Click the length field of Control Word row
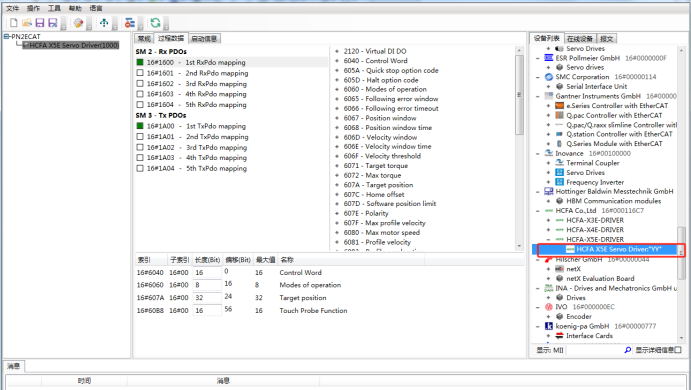 (207, 273)
